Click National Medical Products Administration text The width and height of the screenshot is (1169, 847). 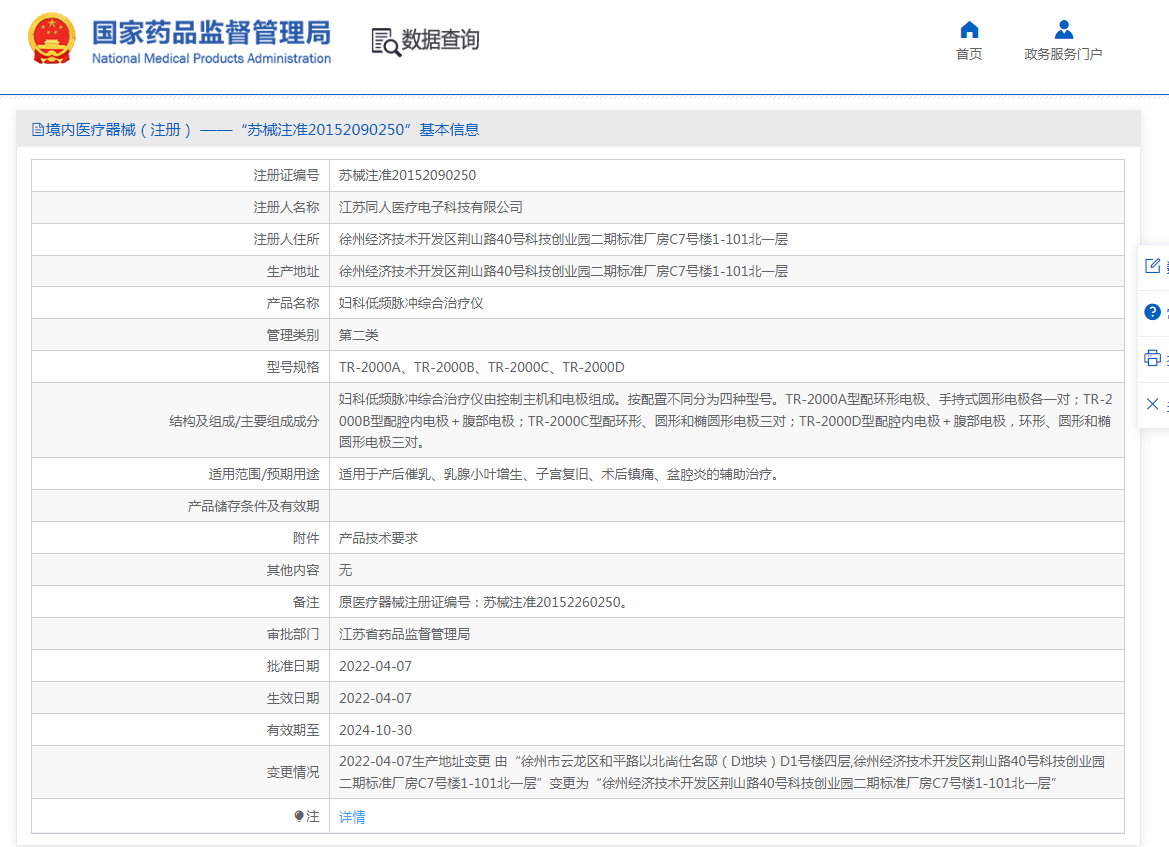212,58
